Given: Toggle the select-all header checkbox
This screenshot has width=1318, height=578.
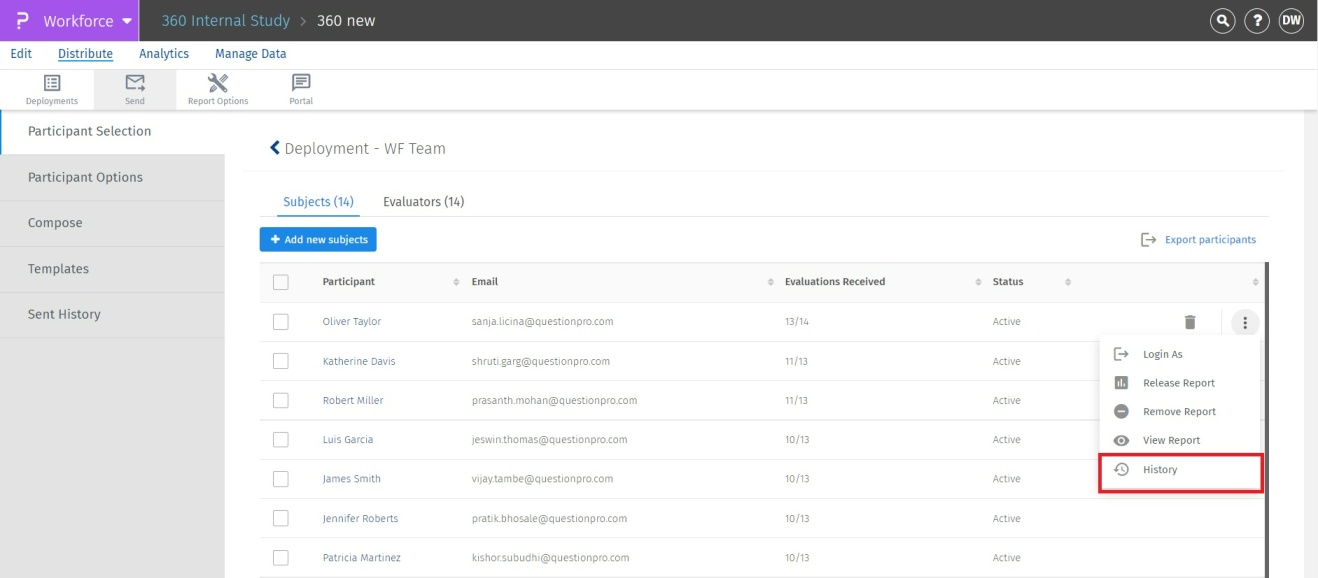Looking at the screenshot, I should click(x=281, y=283).
